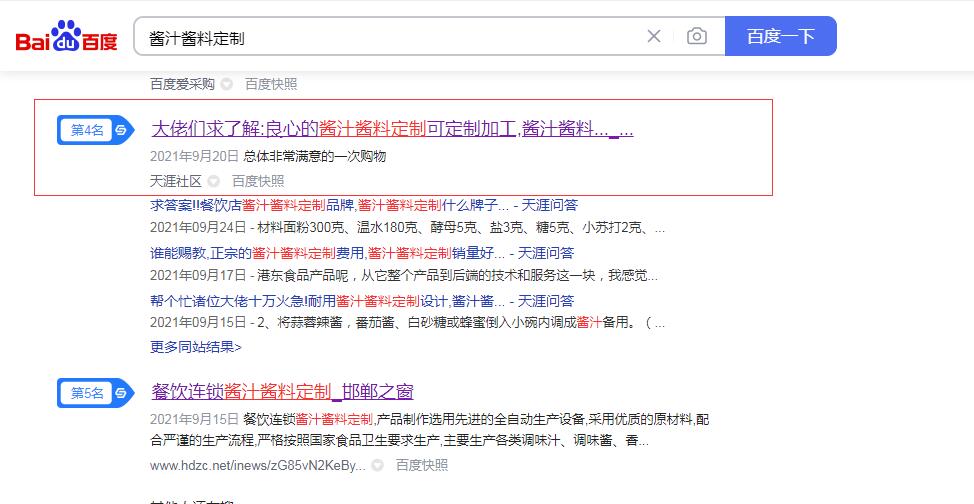
Task: Open the 百度快照 link beside the hdzc.net URL
Action: tap(422, 465)
